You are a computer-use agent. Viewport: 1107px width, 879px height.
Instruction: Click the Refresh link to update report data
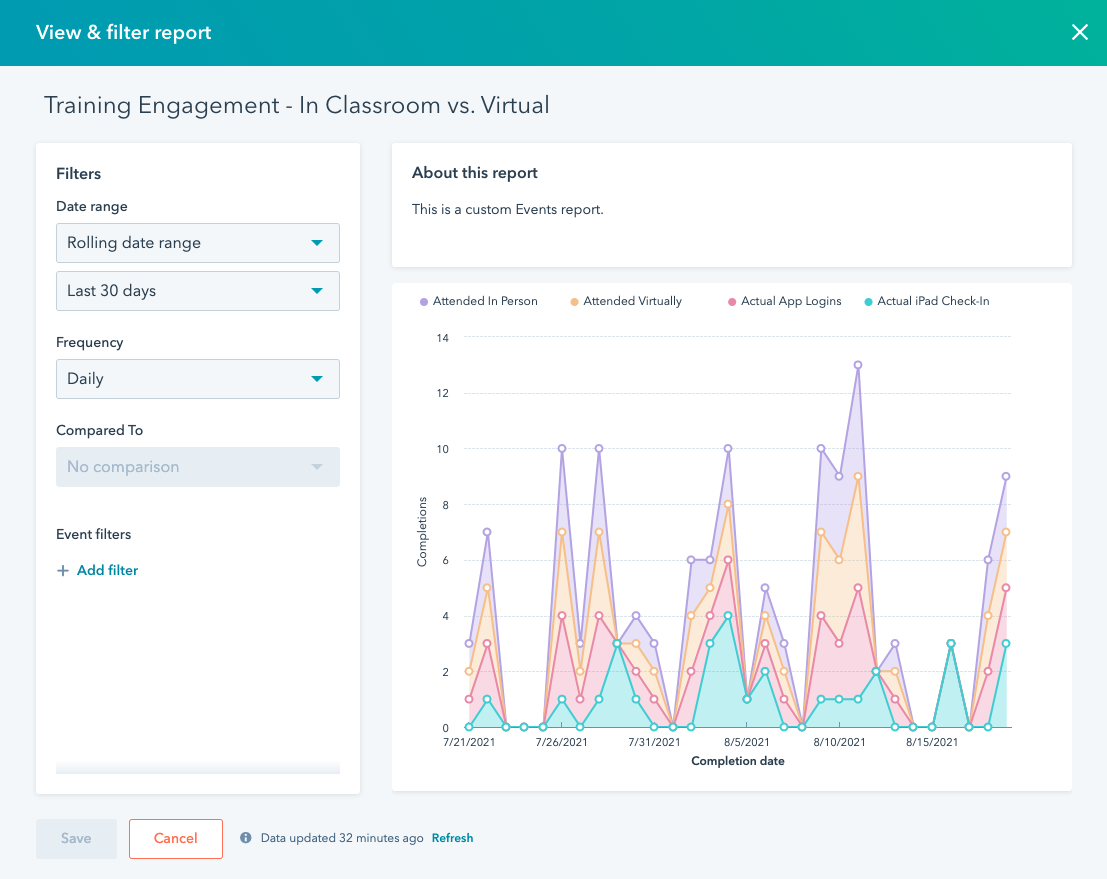point(452,838)
